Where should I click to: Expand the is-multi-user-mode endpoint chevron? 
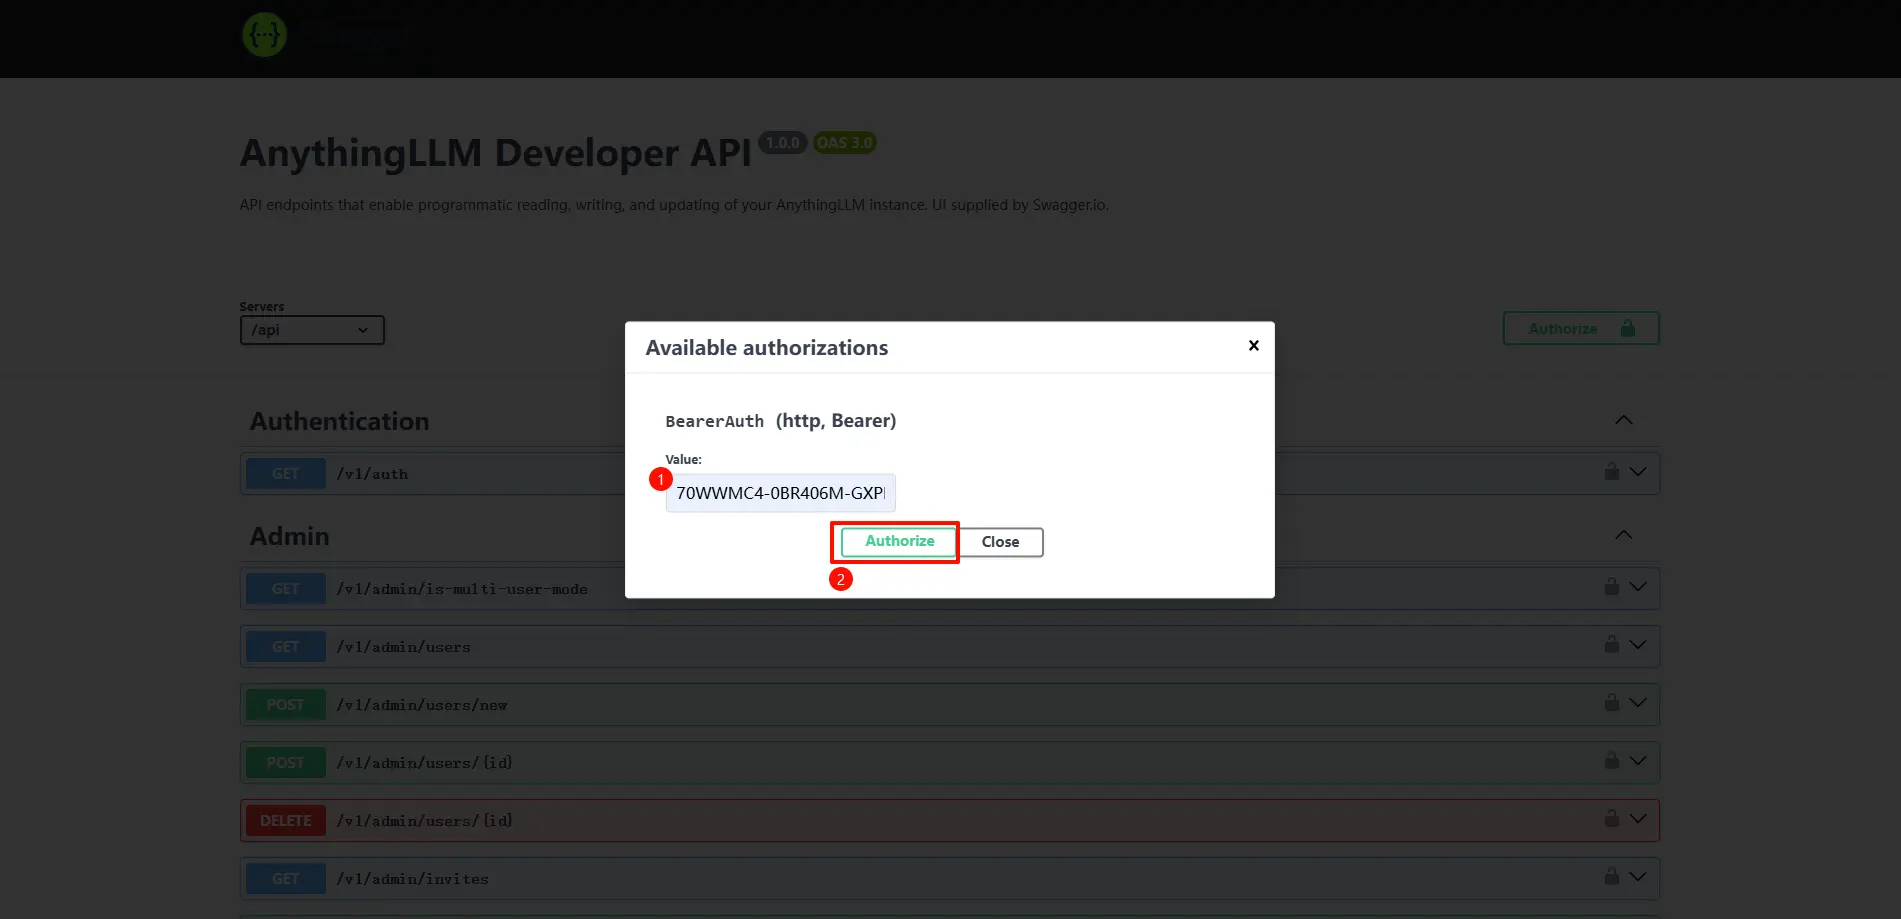[1637, 587]
